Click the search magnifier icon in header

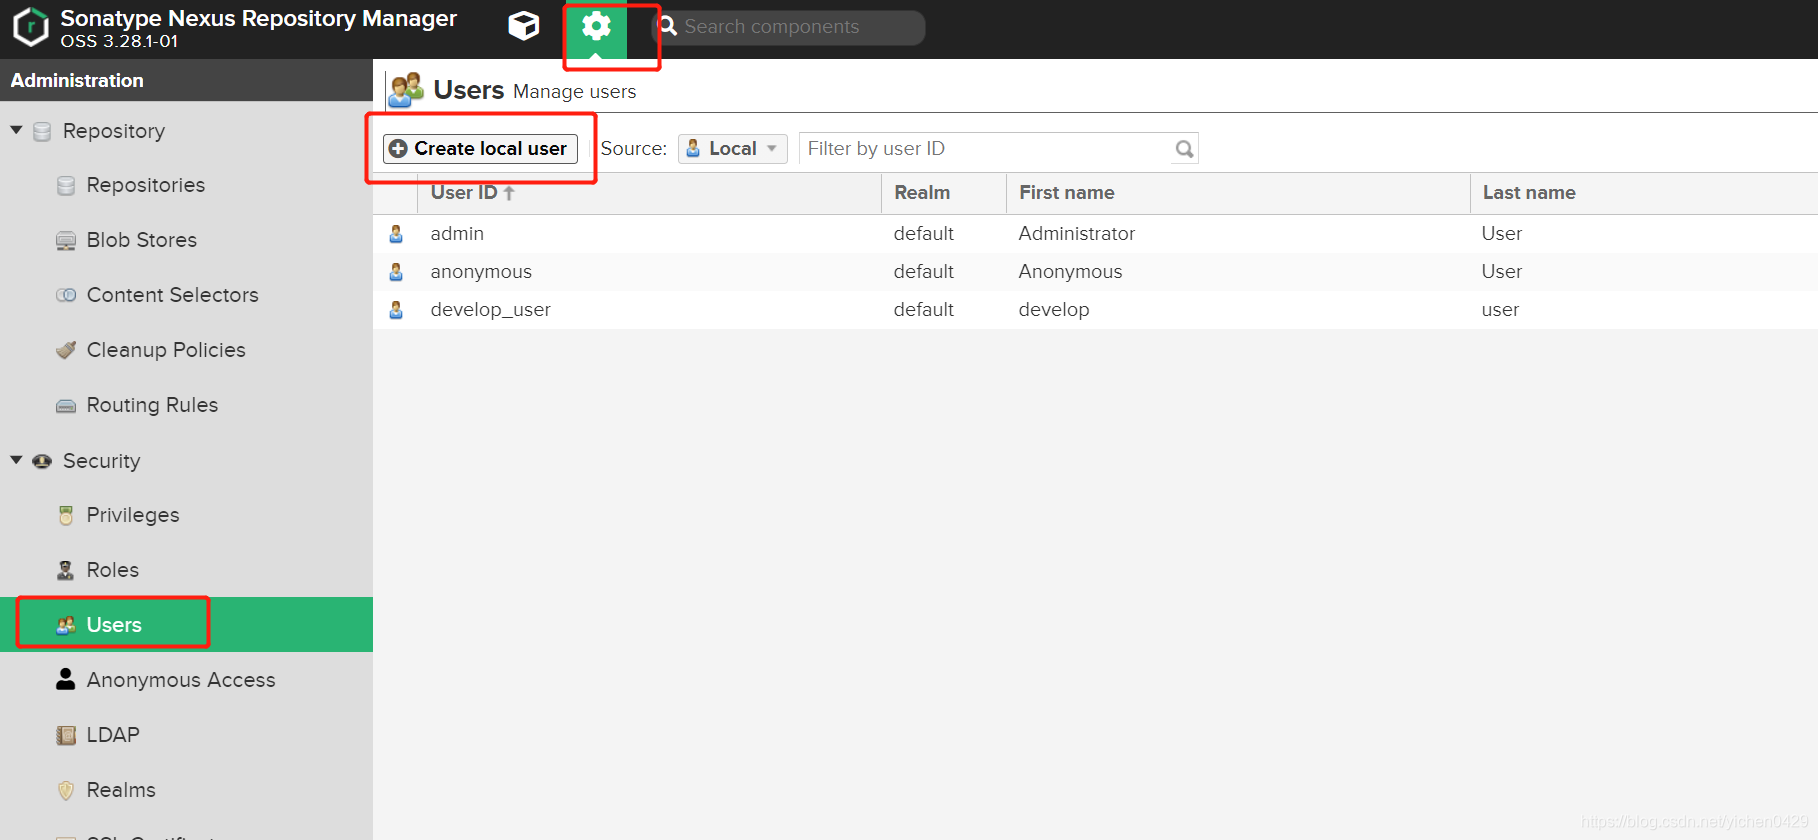click(668, 26)
